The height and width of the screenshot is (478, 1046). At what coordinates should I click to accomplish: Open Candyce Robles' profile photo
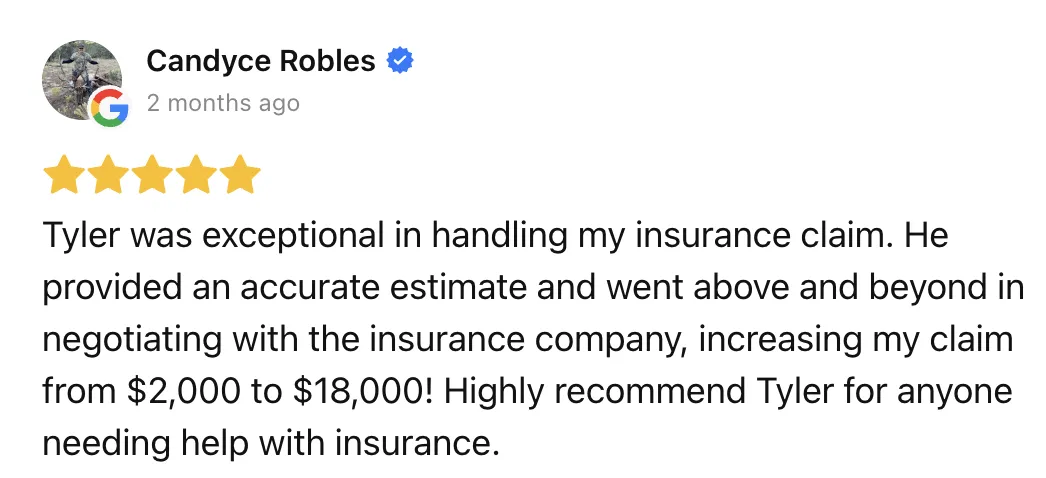[x=82, y=80]
